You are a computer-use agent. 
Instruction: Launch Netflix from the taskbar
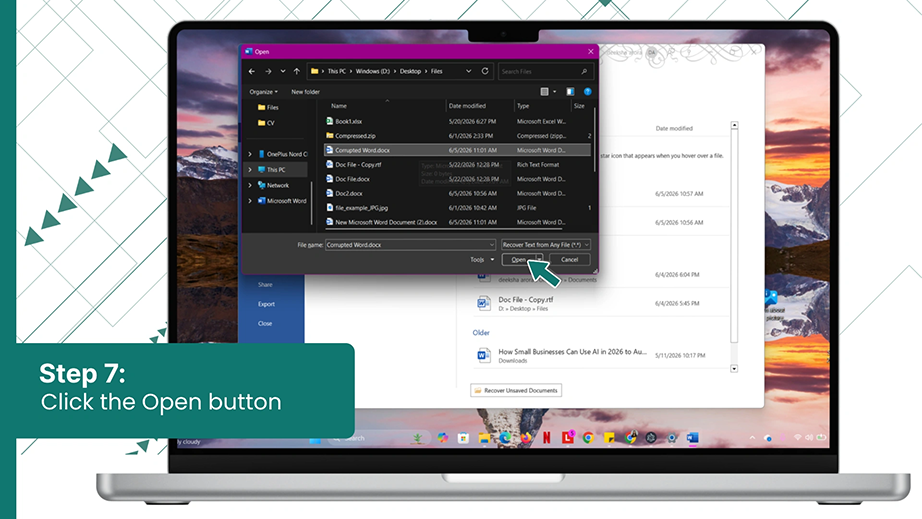pyautogui.click(x=547, y=438)
